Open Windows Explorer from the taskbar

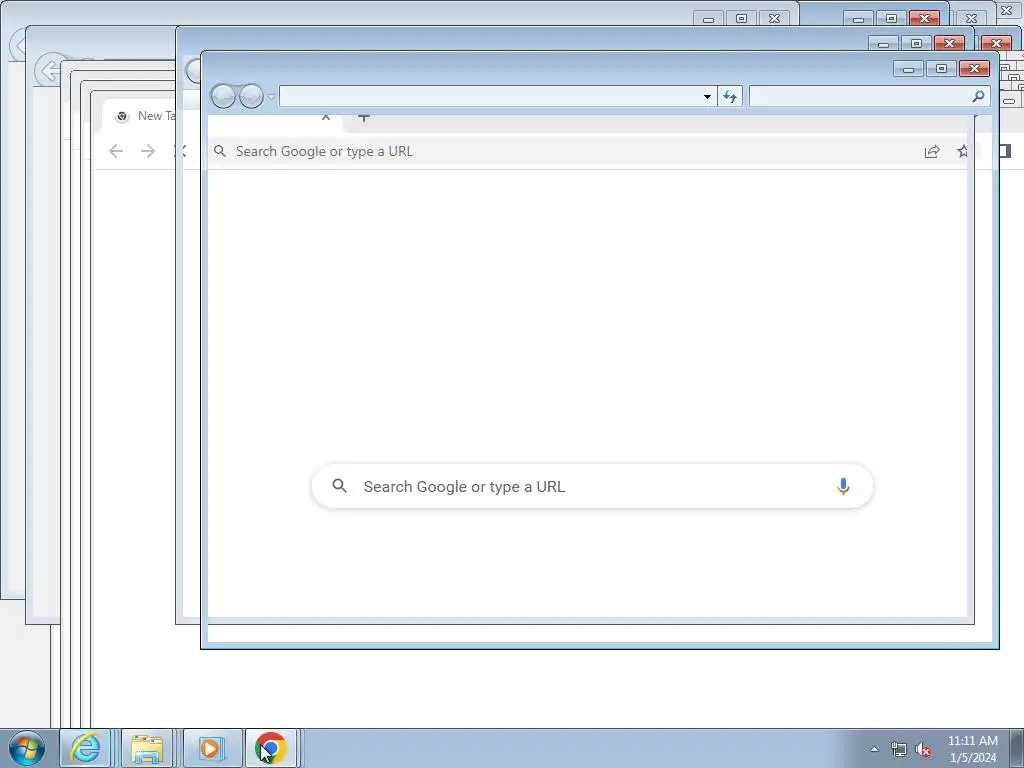(147, 748)
